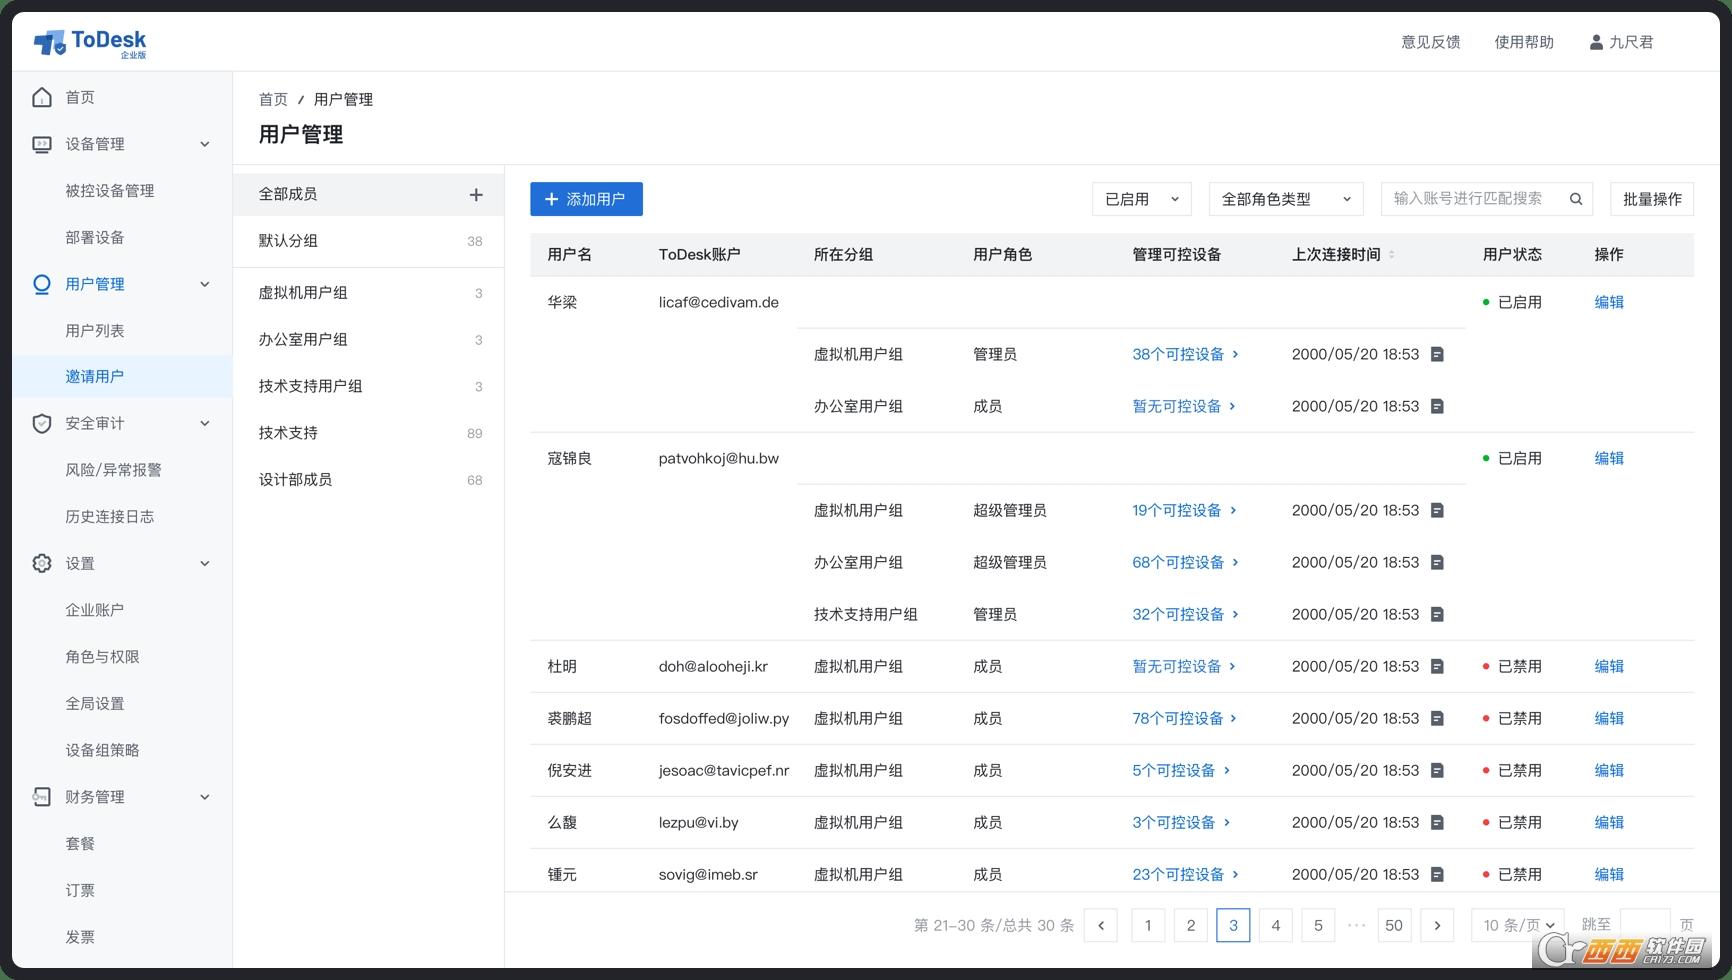Select 全部成员 group
This screenshot has height=980, width=1732.
point(368,194)
